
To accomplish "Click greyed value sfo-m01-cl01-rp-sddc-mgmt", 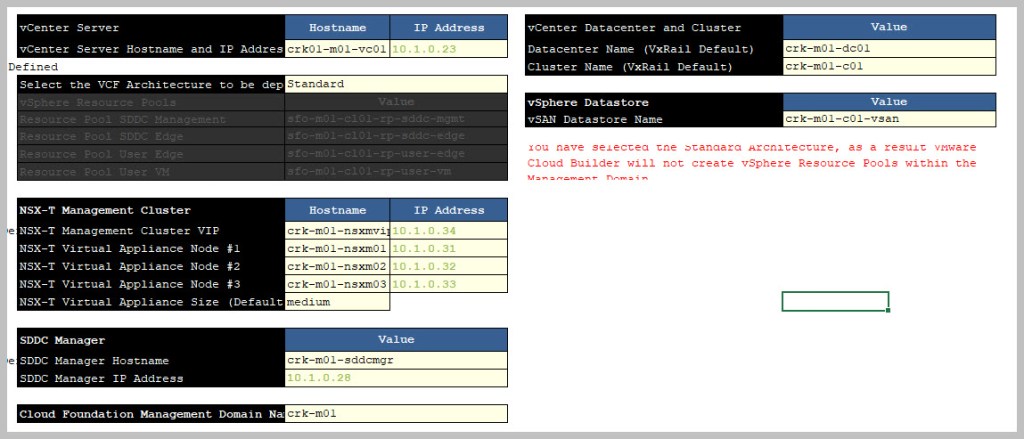I will click(396, 120).
